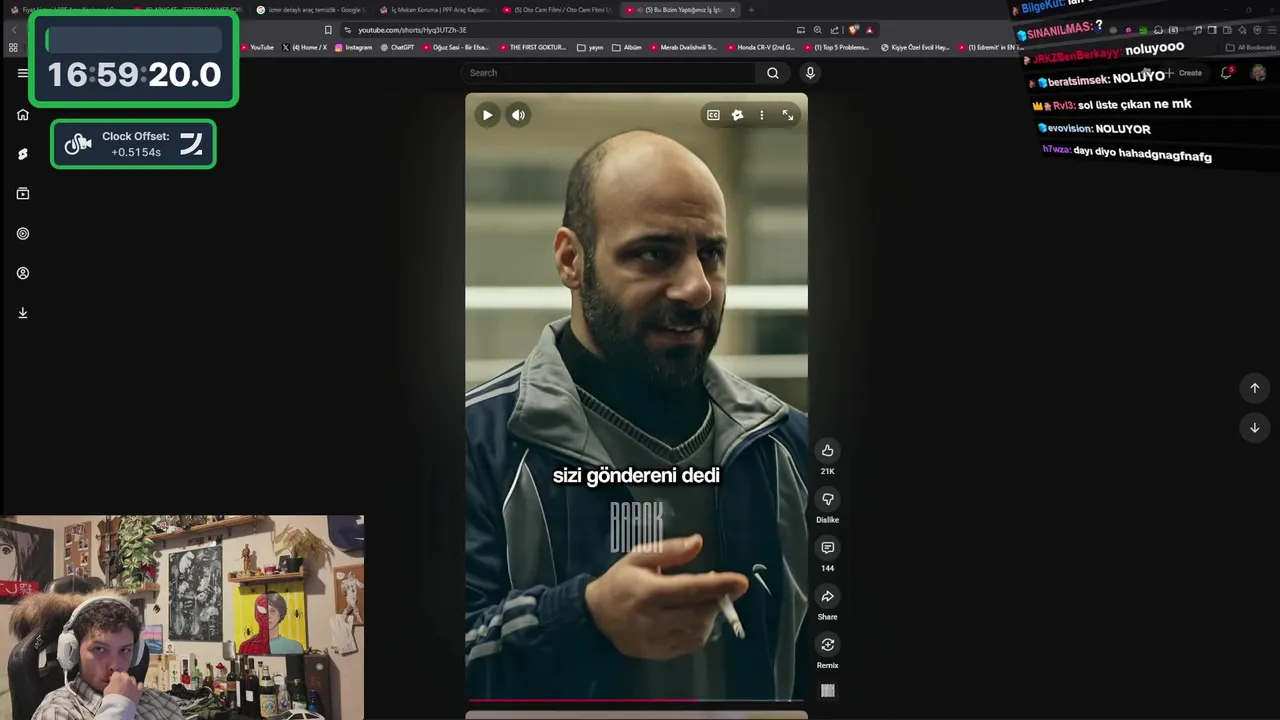
Task: Open the YouTube account avatar menu
Action: 1258,73
